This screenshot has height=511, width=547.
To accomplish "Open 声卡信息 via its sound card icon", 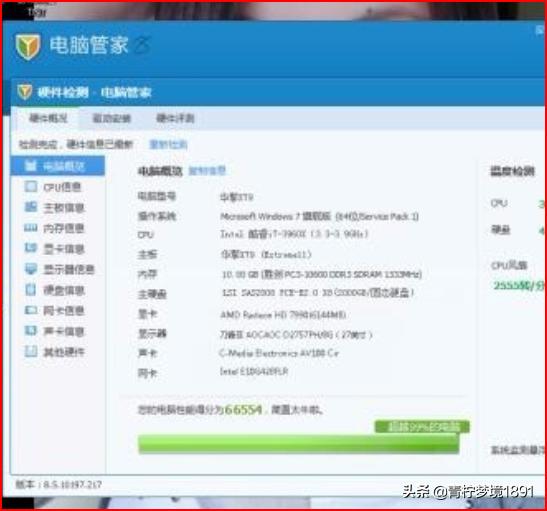I will pyautogui.click(x=31, y=331).
